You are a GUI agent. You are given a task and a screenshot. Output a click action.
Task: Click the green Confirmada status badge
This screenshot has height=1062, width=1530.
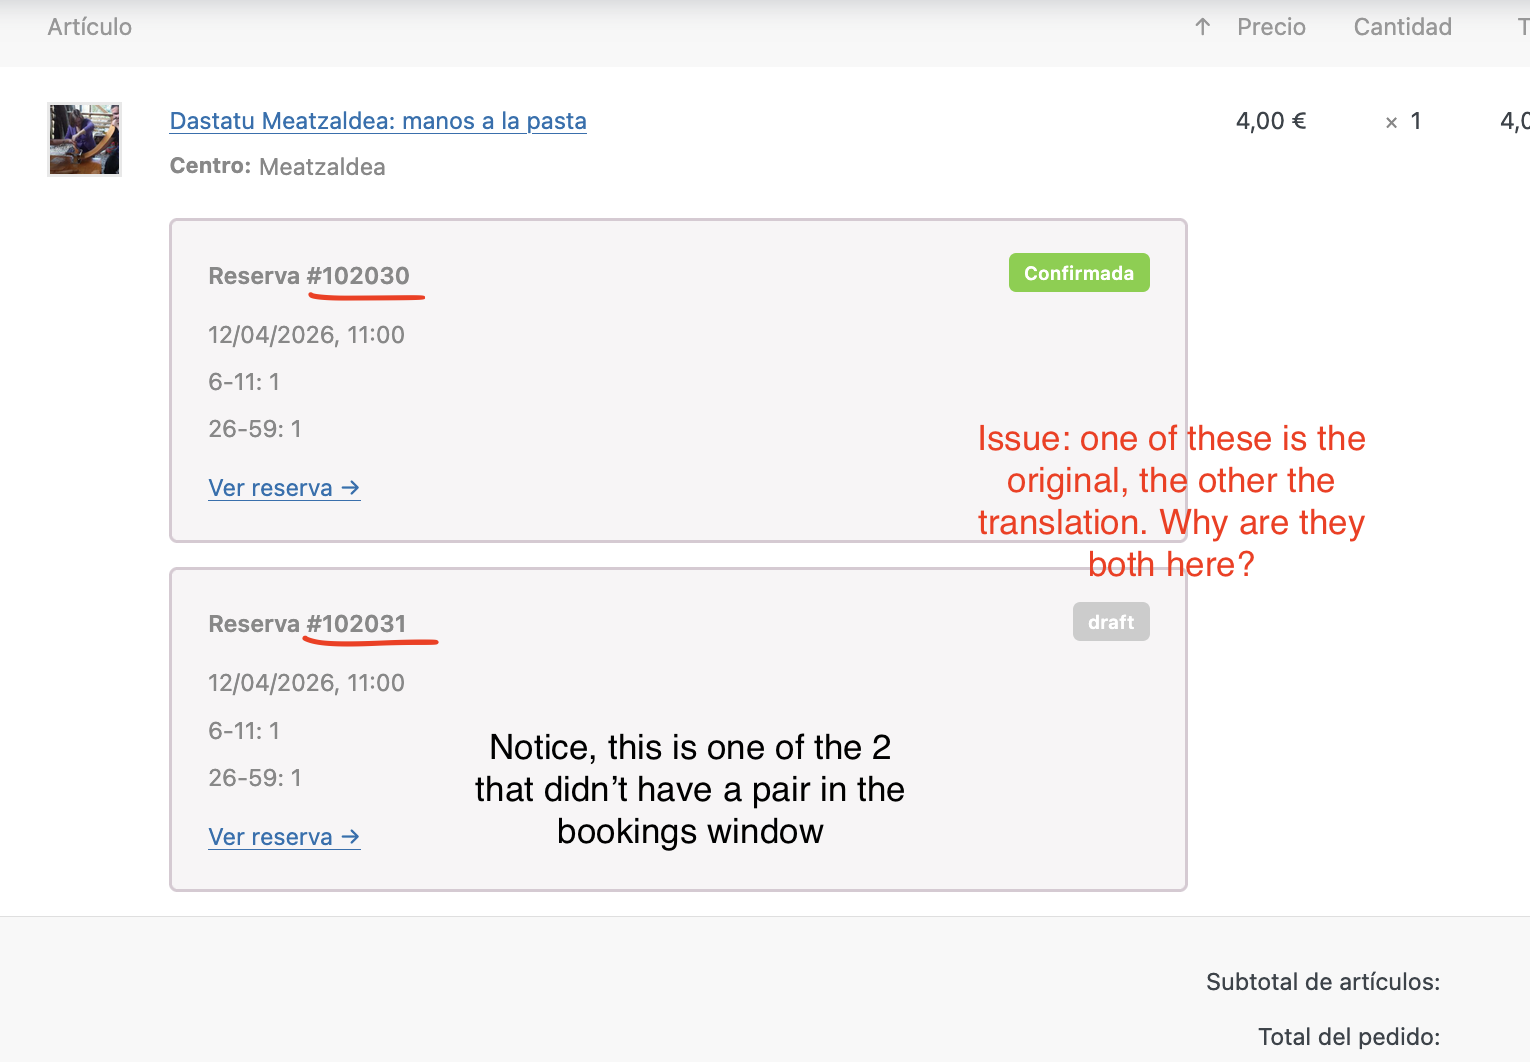pyautogui.click(x=1079, y=273)
